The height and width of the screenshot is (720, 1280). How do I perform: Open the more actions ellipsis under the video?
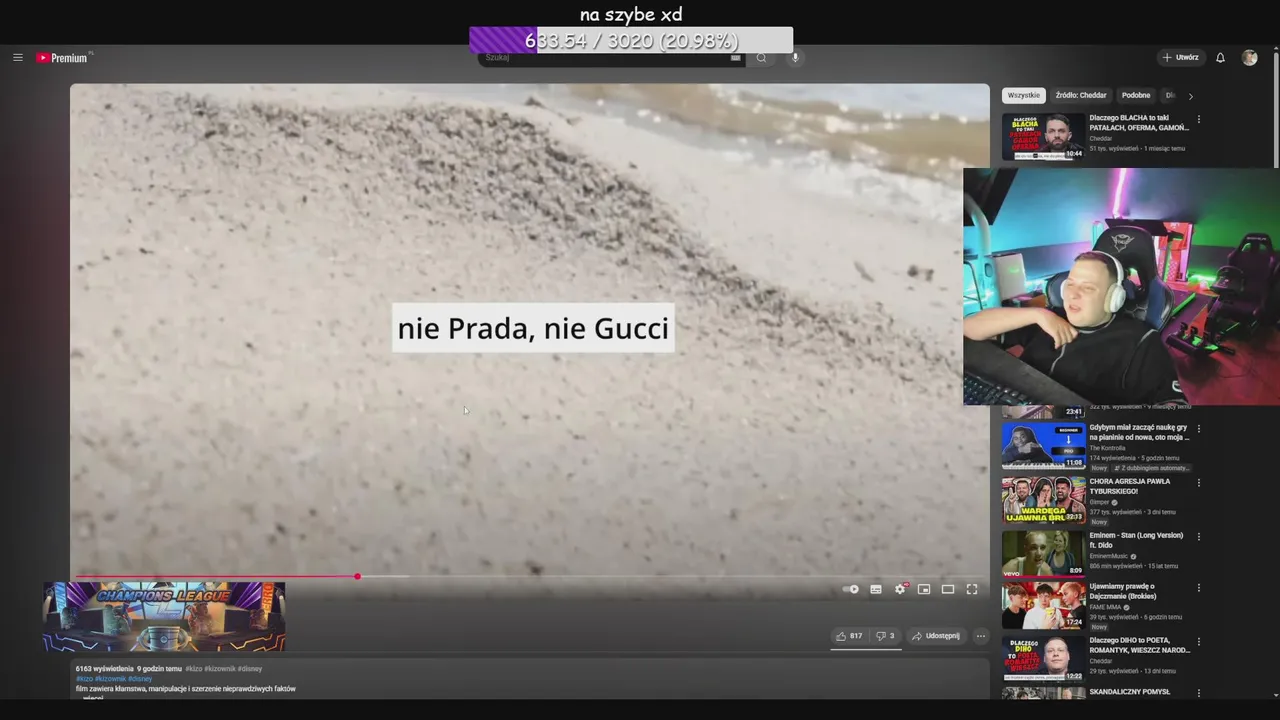(981, 636)
